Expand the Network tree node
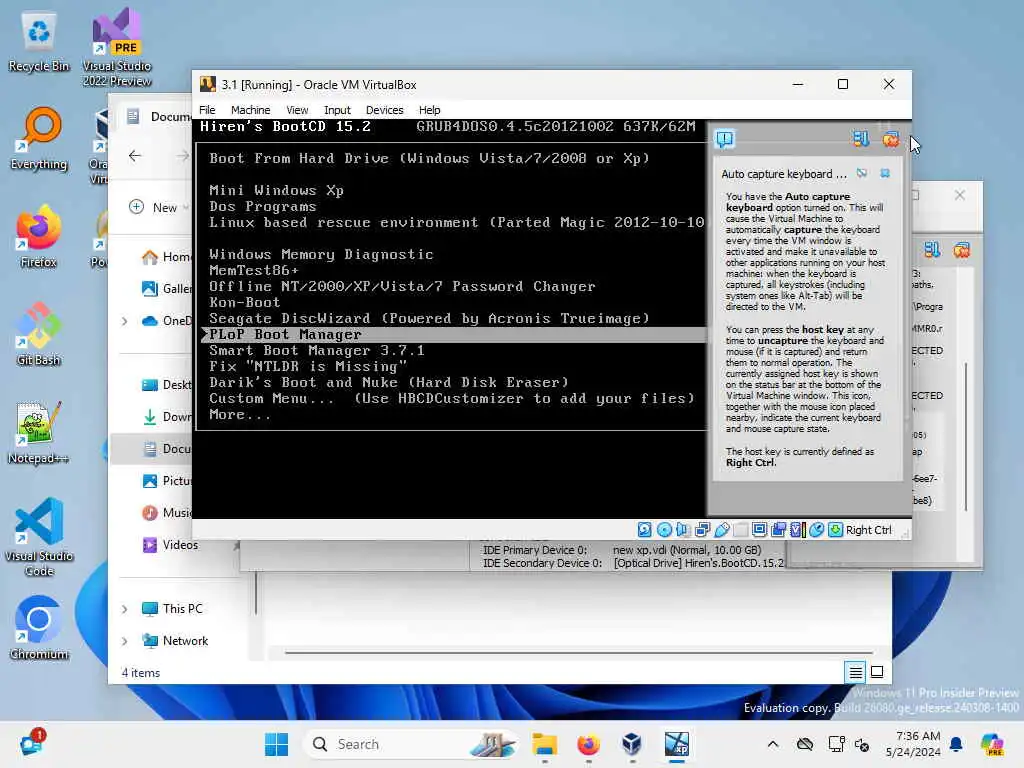Viewport: 1024px width, 768px height. (x=125, y=641)
